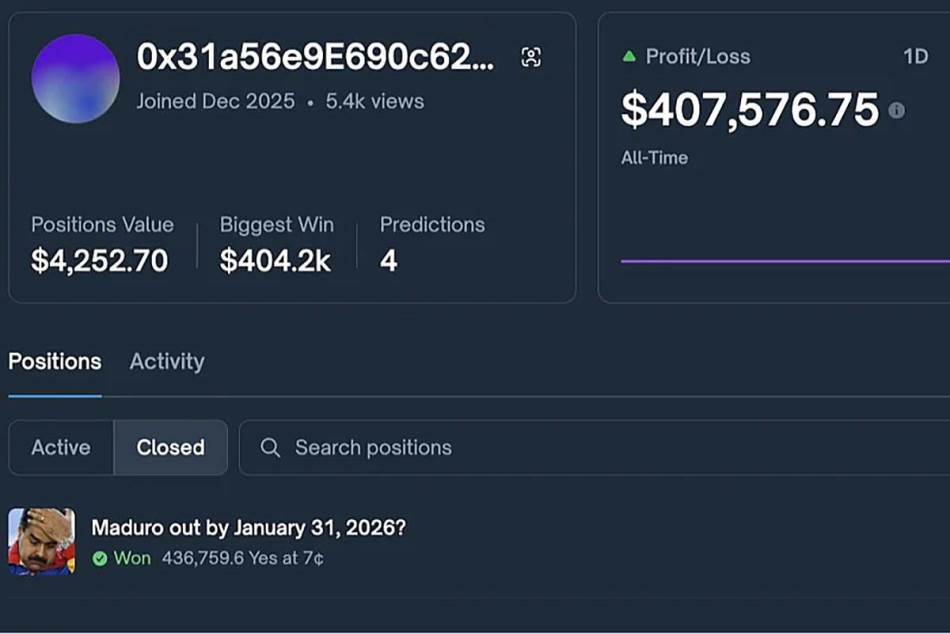Select the 1D profit timeframe
950x634 pixels.
[915, 57]
